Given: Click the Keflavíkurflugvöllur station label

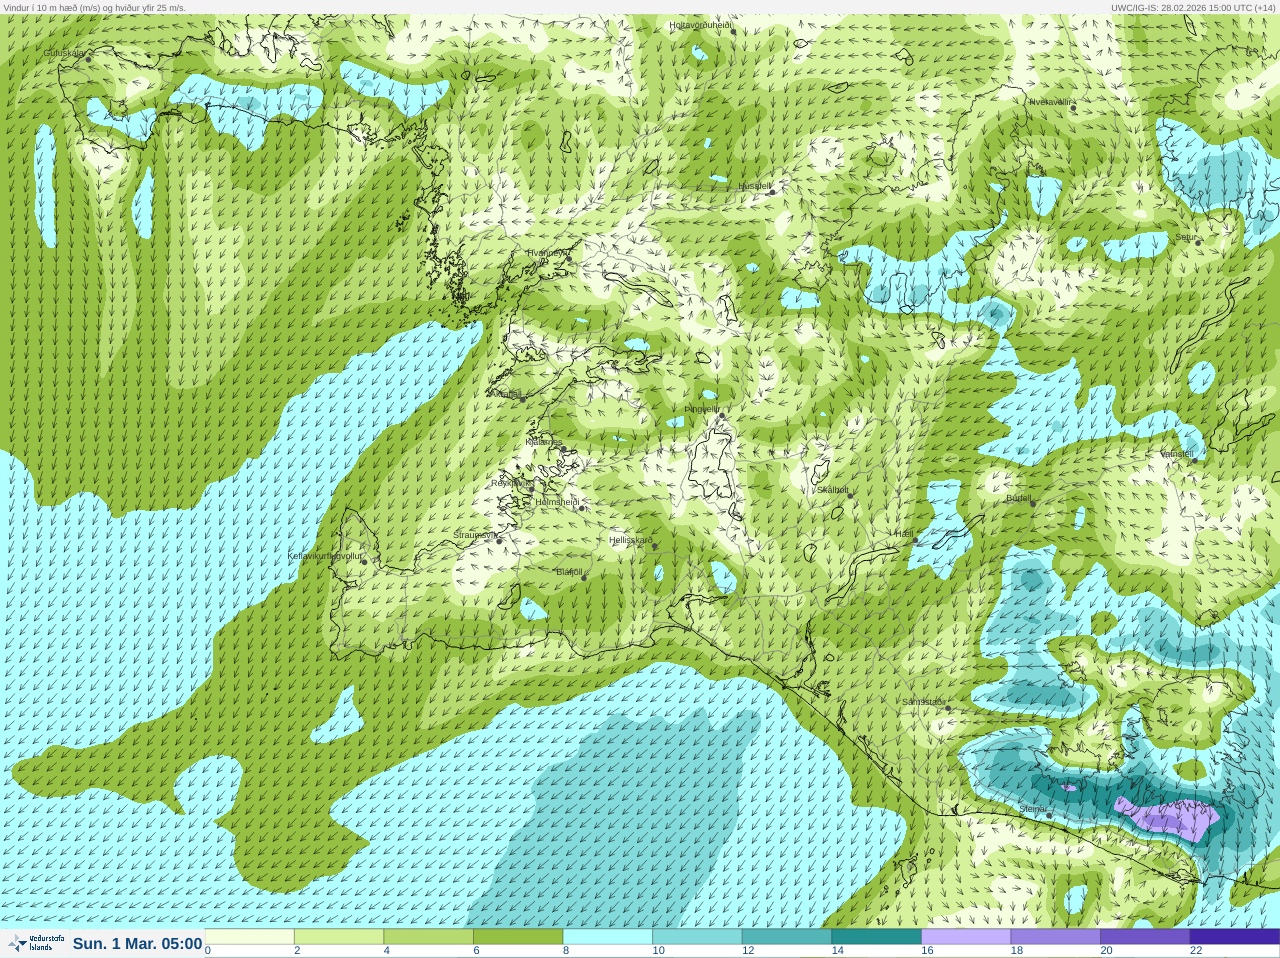Looking at the screenshot, I should point(325,556).
